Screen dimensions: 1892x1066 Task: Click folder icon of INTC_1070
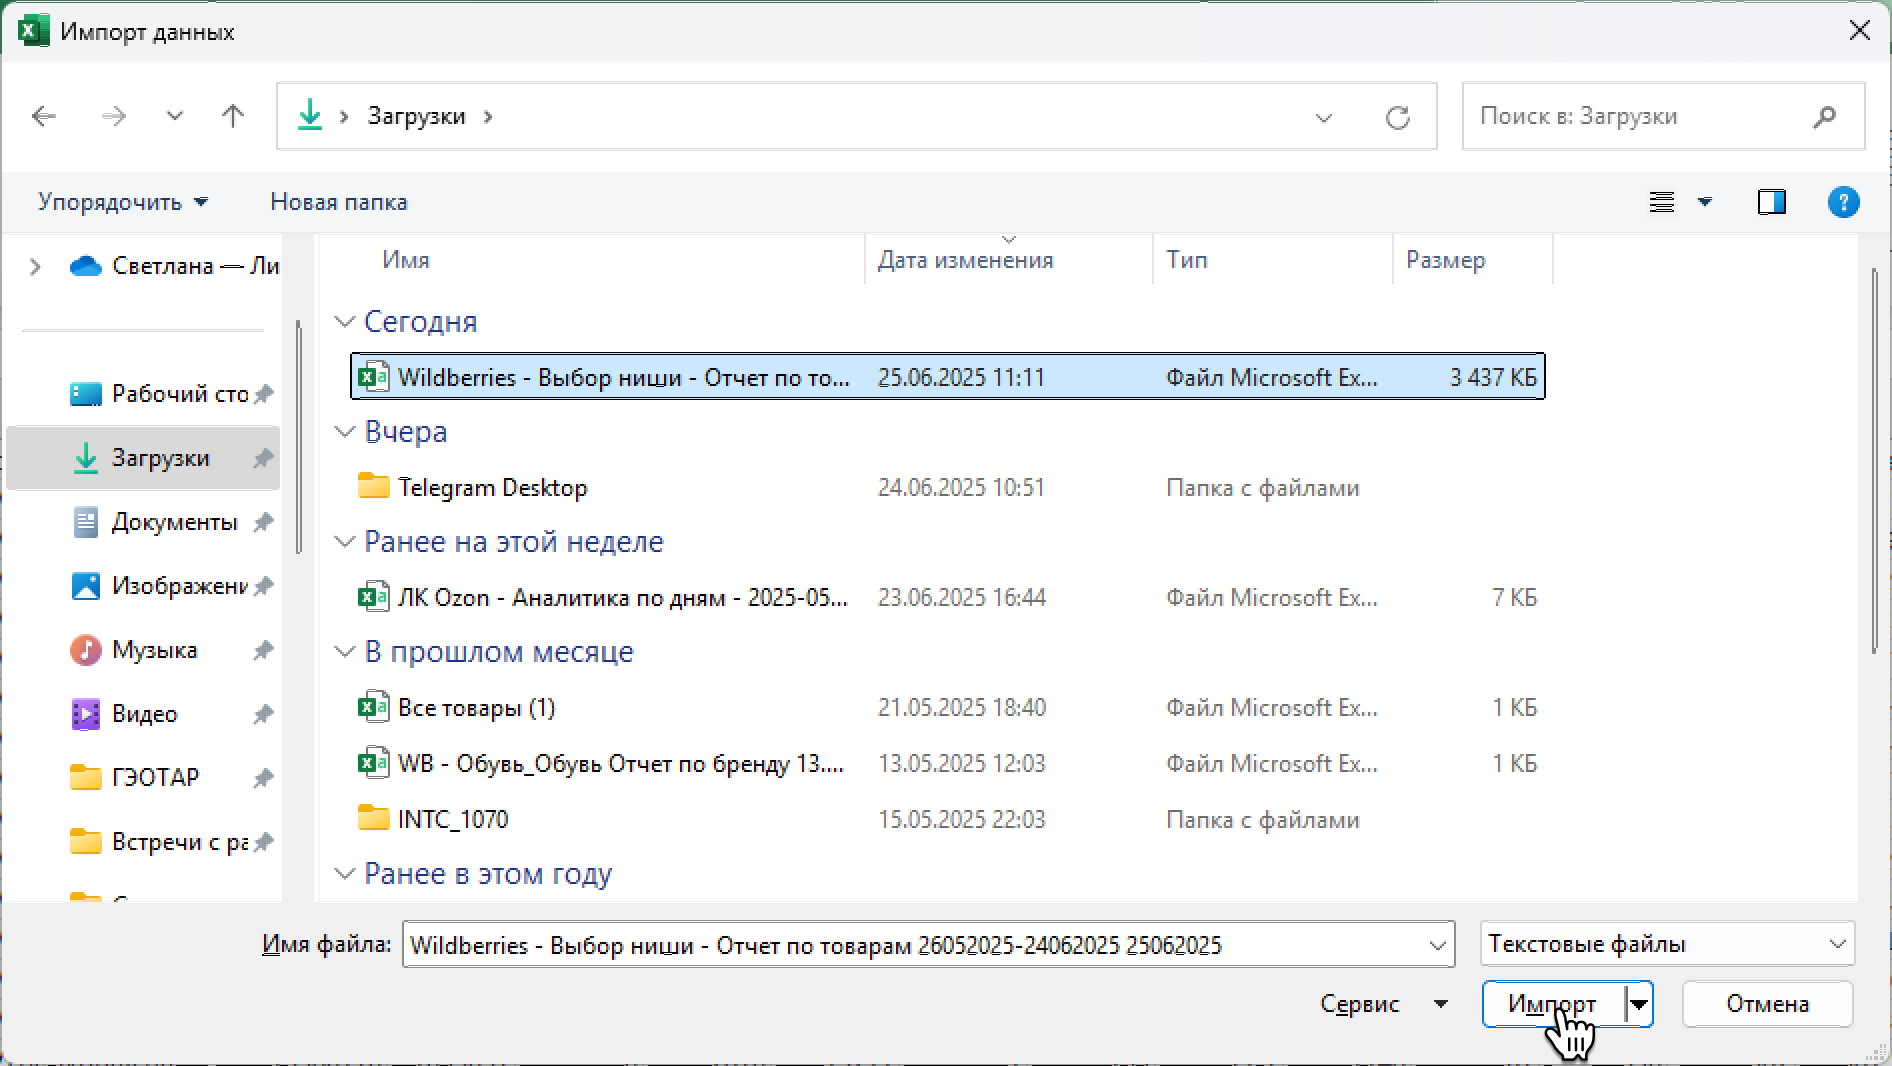pyautogui.click(x=373, y=819)
